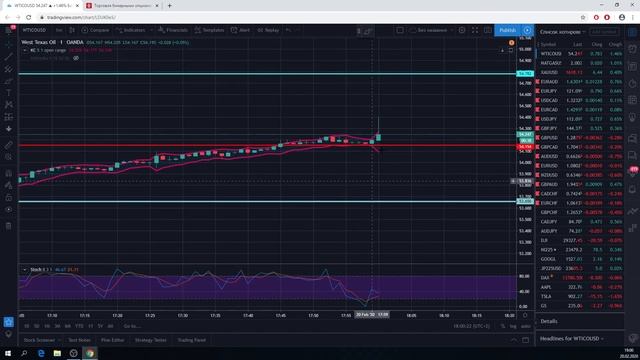Select NATGASUSD row in watchlist
640x360 pixels.
[580, 63]
